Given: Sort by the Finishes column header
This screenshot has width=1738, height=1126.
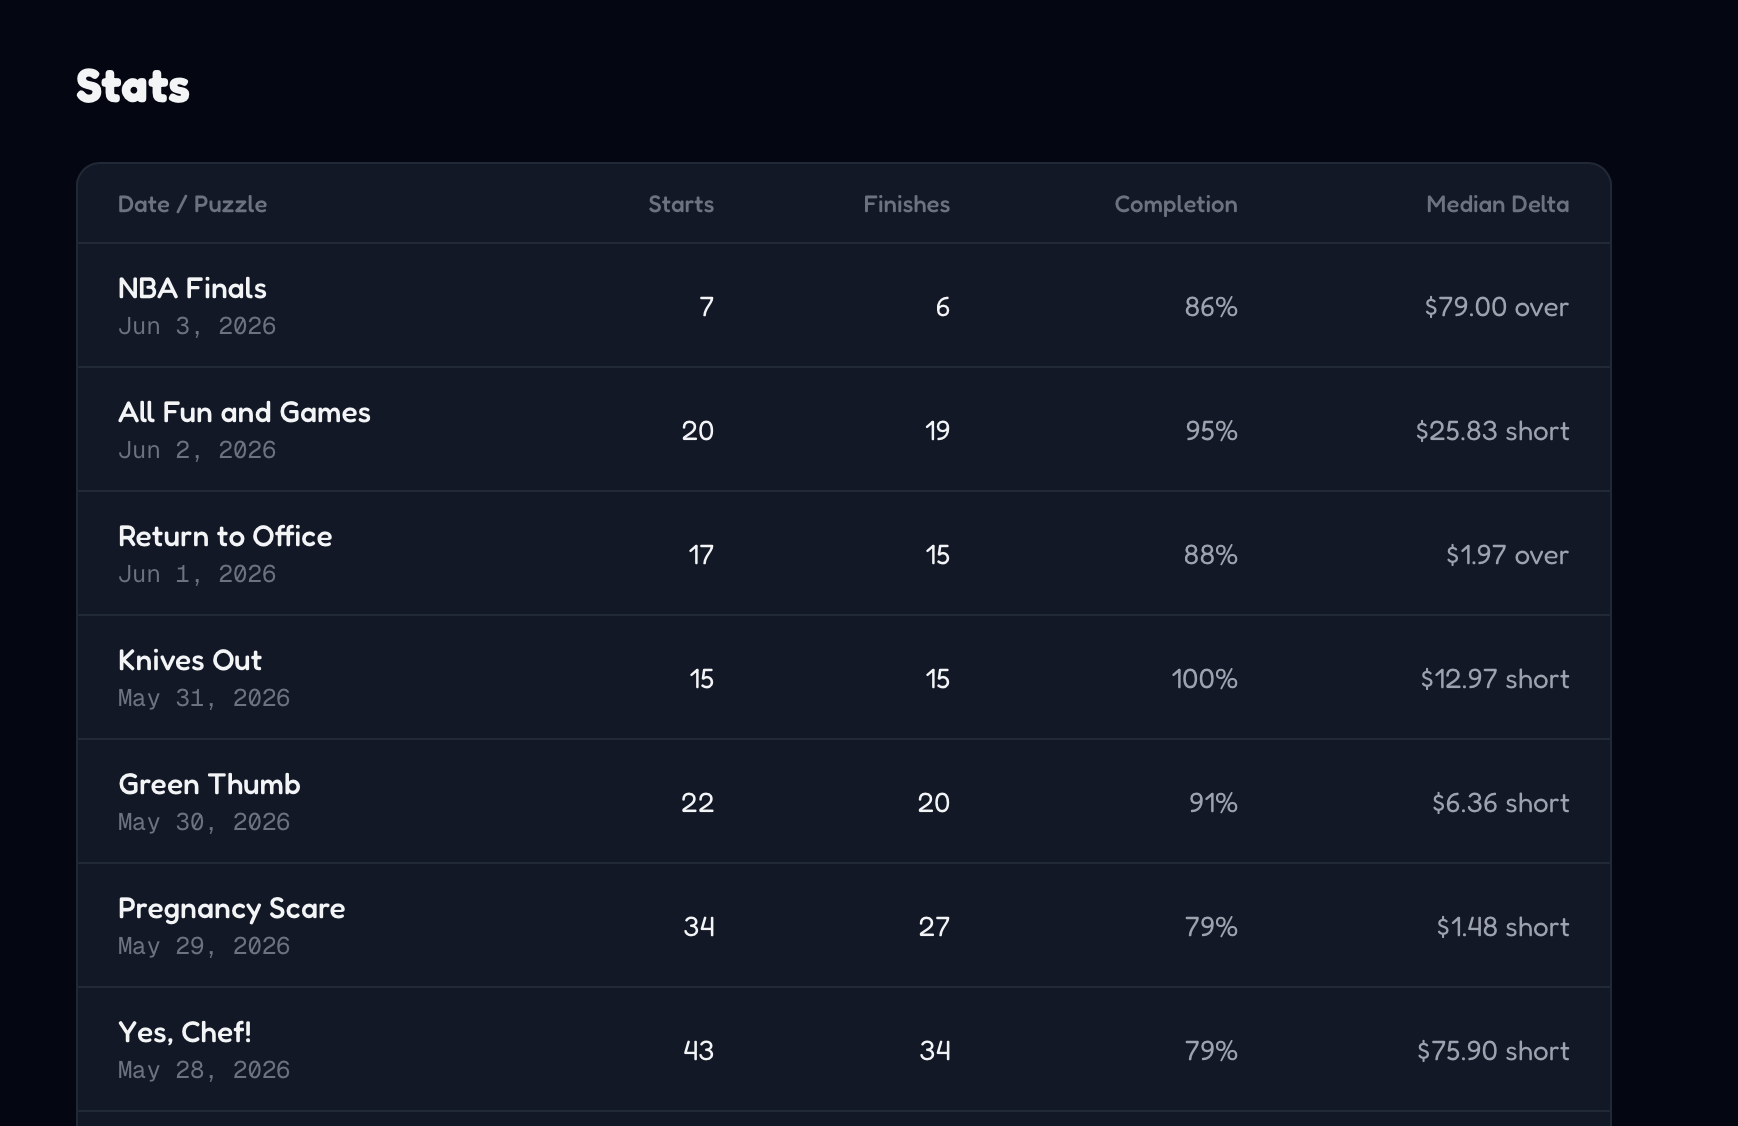Looking at the screenshot, I should (906, 204).
